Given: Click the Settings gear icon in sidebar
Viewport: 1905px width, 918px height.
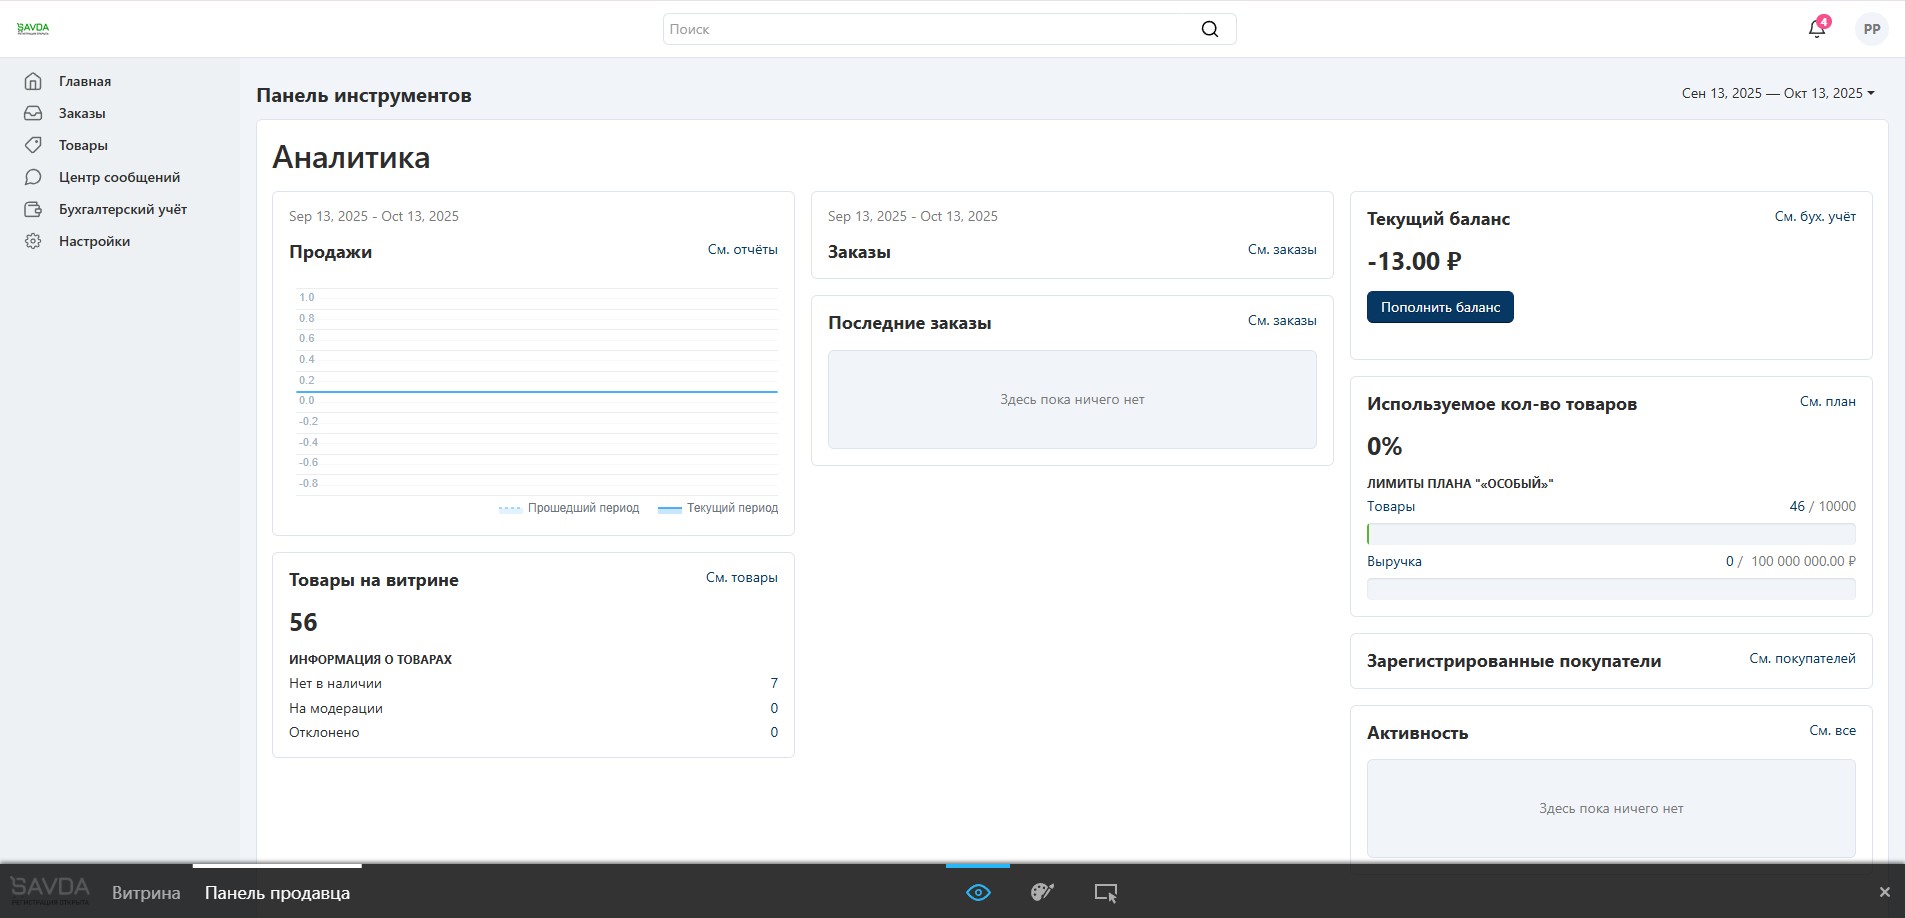Looking at the screenshot, I should 33,241.
